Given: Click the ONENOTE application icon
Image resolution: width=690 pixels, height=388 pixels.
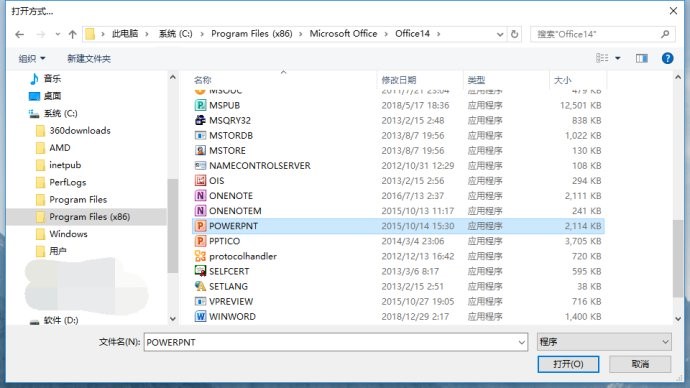Looking at the screenshot, I should pos(200,196).
